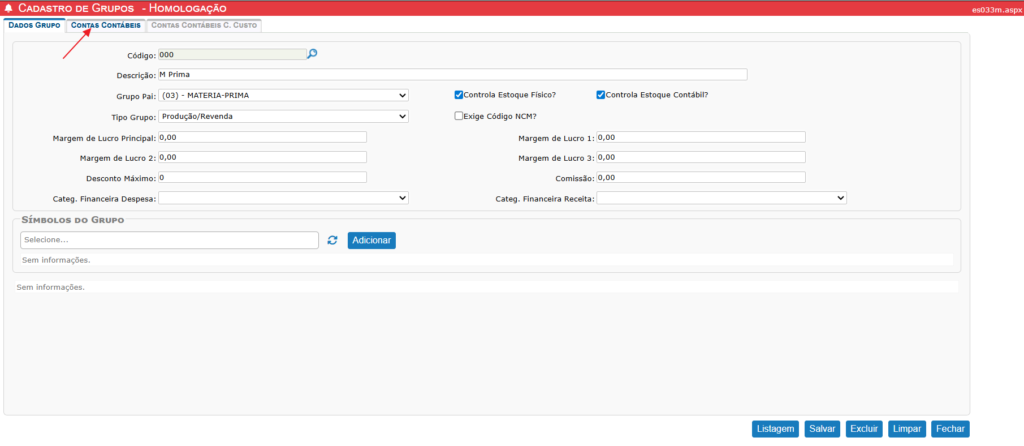Focus the Desconto Máximo input field

(262, 177)
